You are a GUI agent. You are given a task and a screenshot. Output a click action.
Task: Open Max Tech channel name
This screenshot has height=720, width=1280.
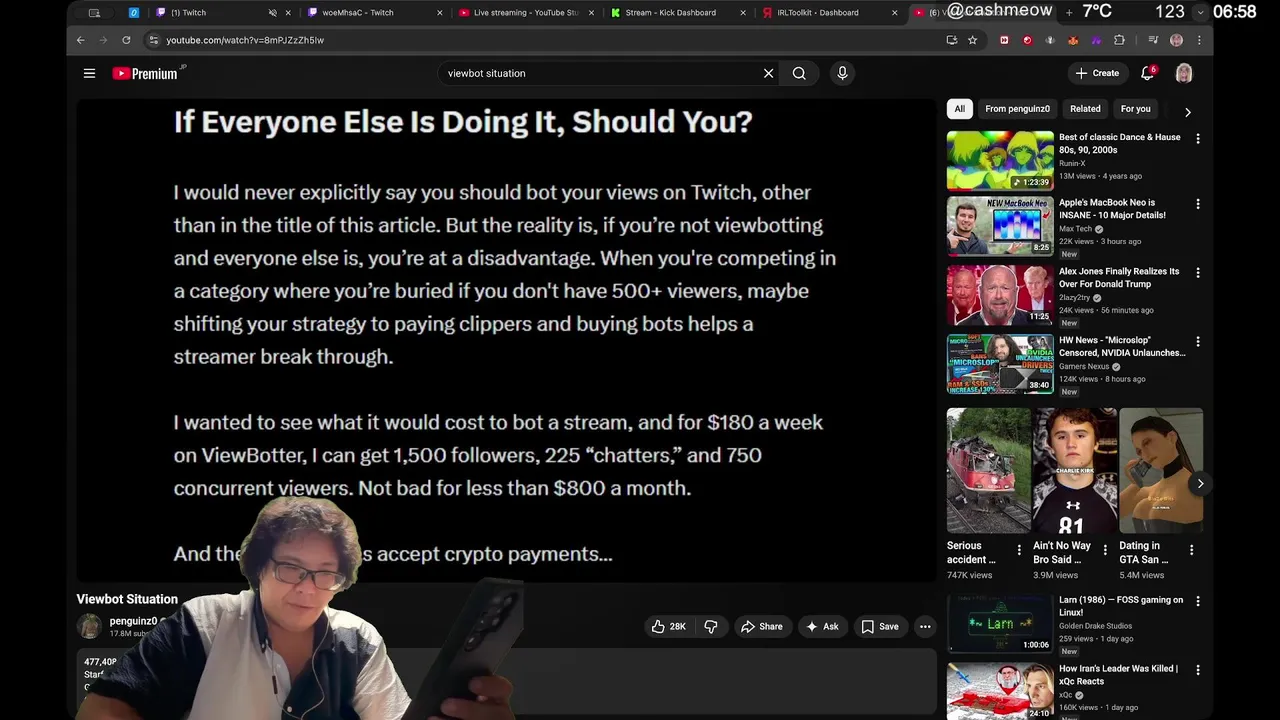tap(1075, 229)
